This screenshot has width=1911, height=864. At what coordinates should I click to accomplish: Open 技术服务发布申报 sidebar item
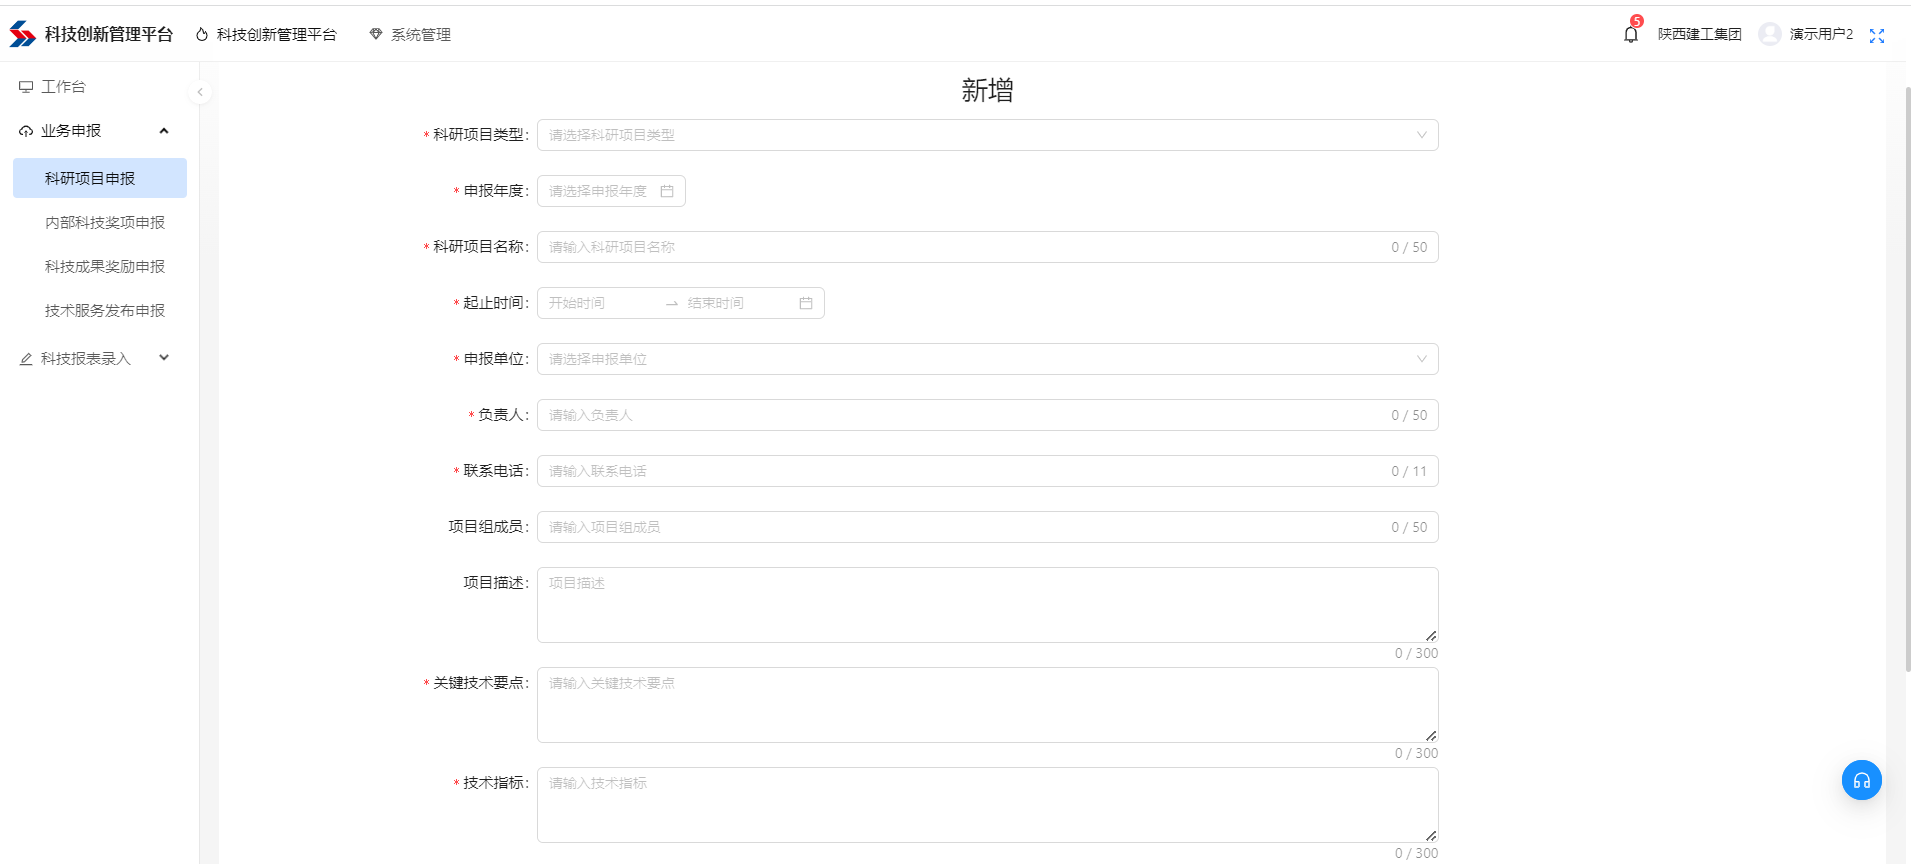point(105,311)
